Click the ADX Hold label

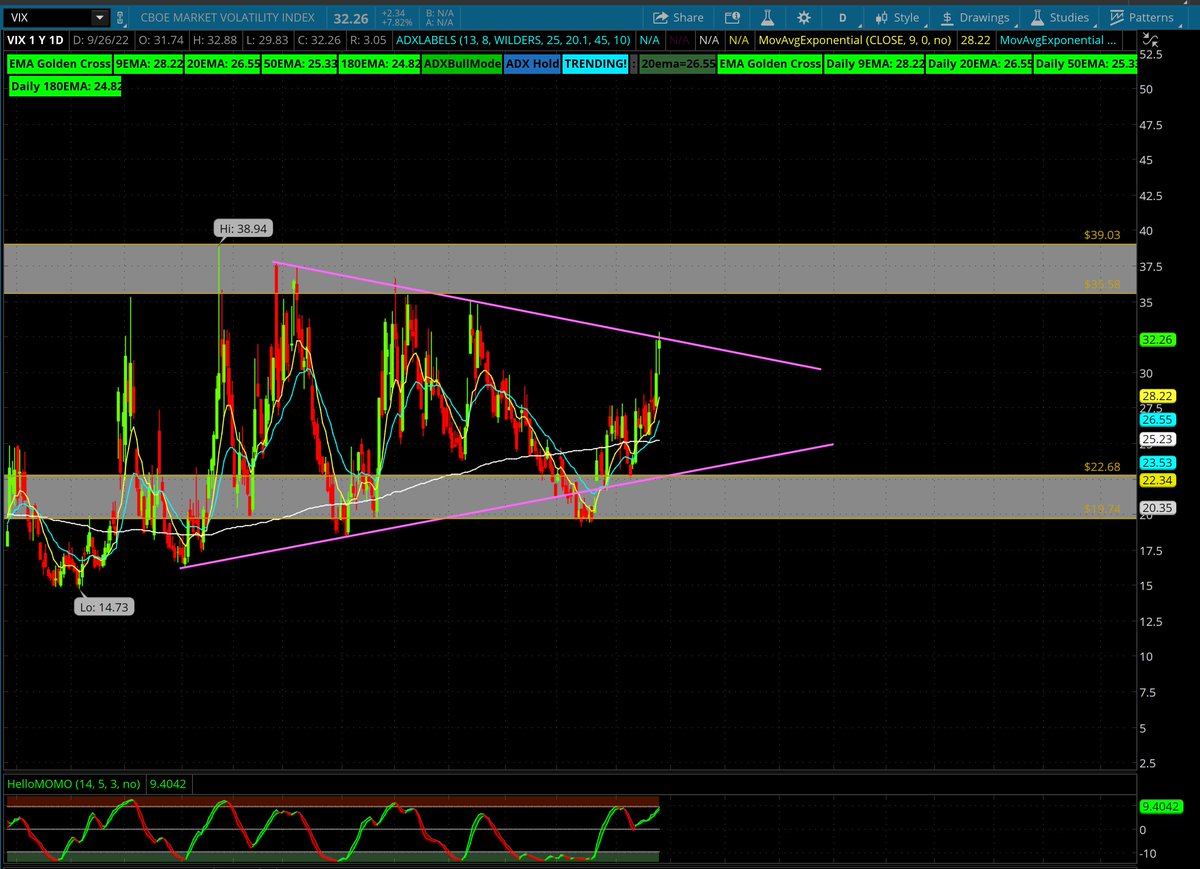pos(531,64)
